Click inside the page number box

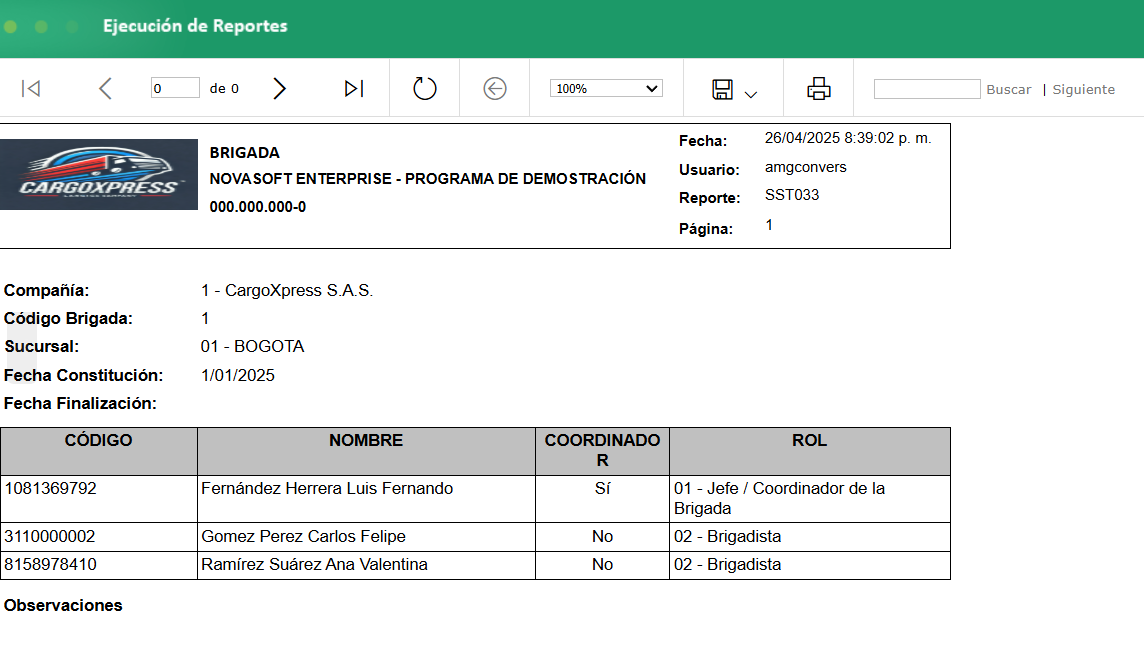click(175, 88)
